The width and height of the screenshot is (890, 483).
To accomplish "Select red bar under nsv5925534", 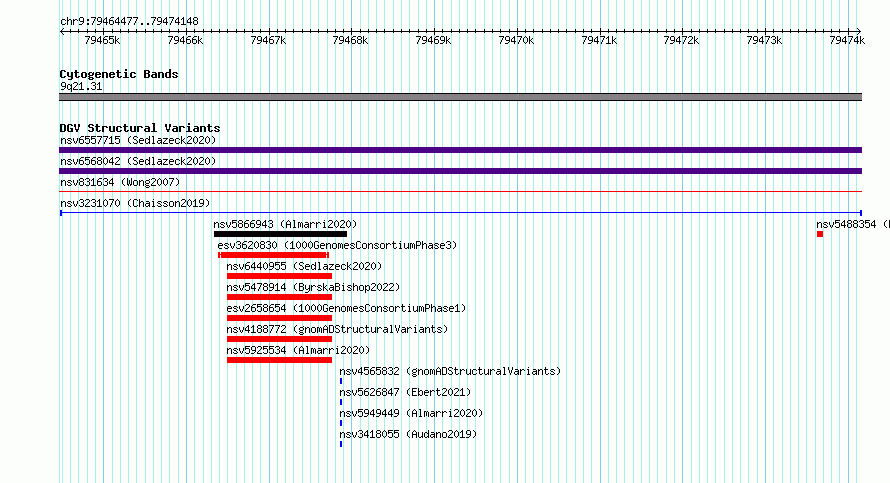I will (x=279, y=360).
